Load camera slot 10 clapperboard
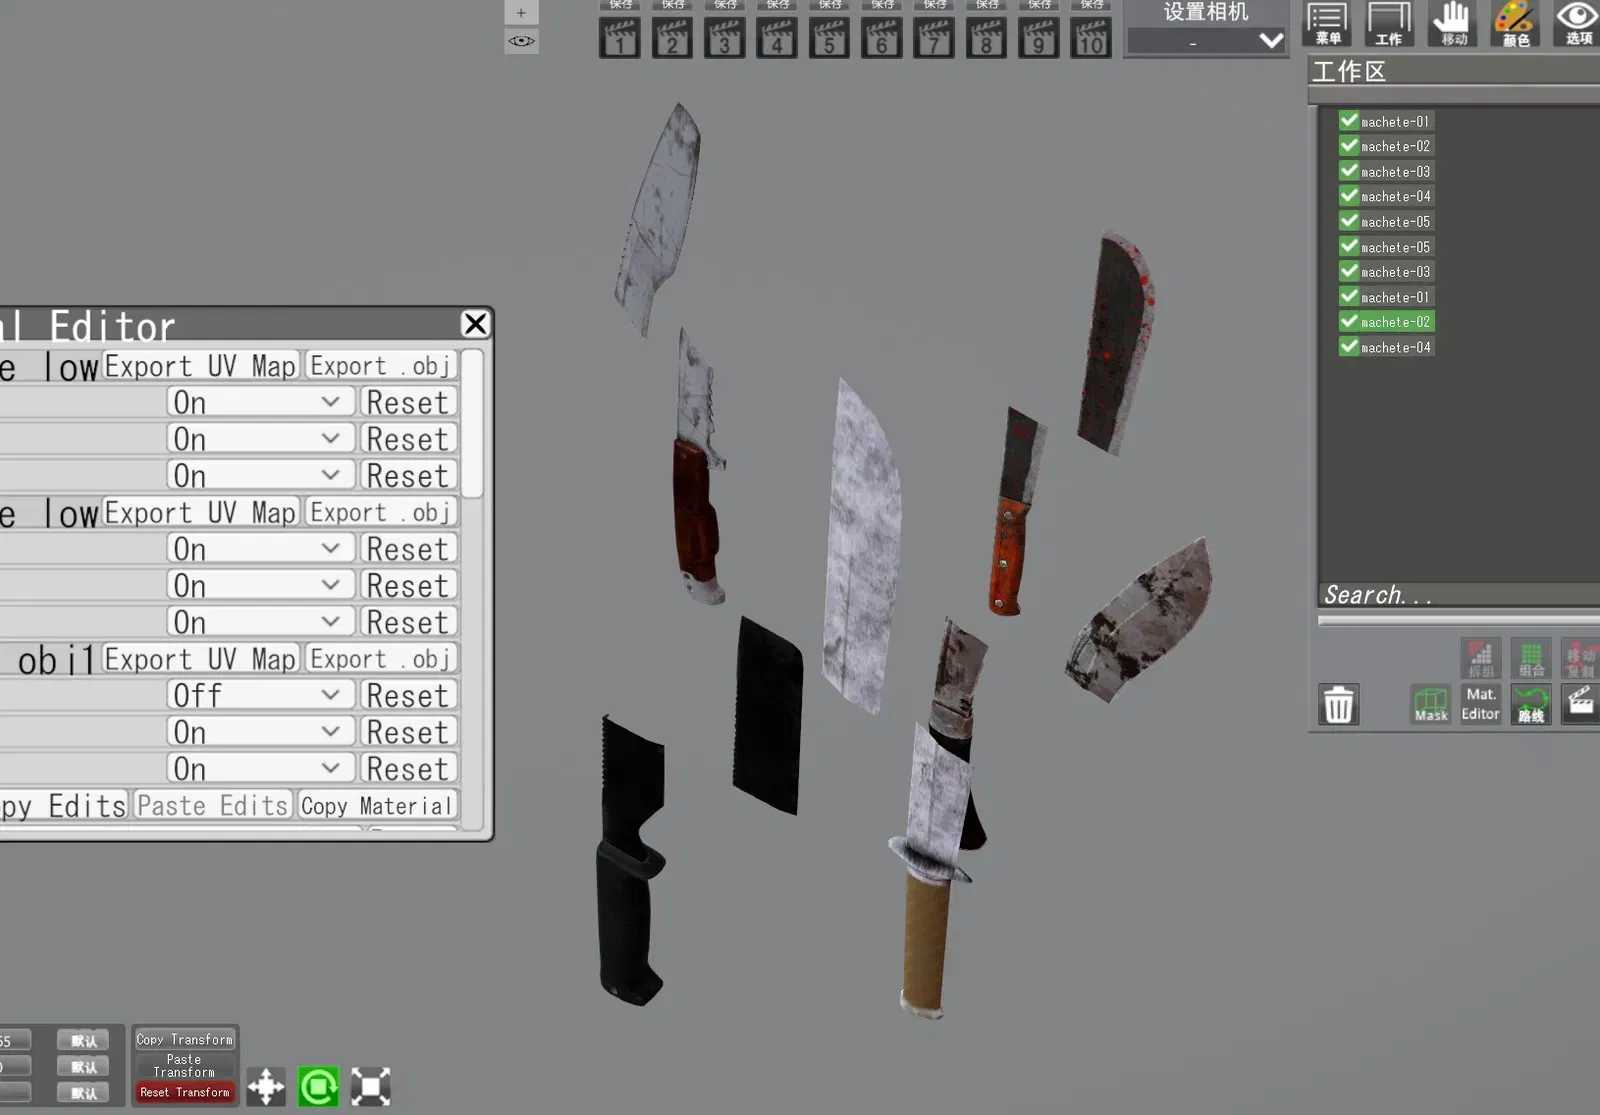Viewport: 1600px width, 1115px height. (1091, 39)
